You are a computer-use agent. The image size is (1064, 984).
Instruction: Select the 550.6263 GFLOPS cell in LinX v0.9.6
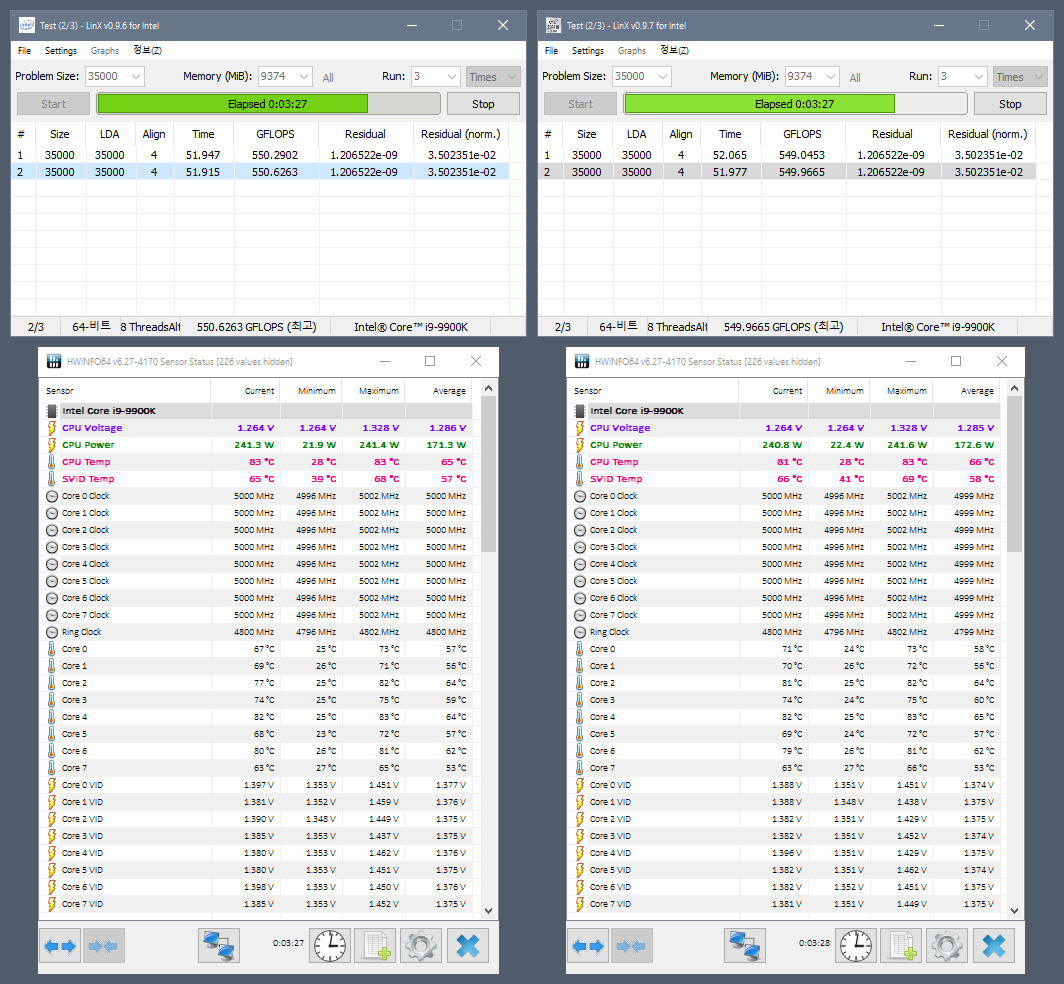pyautogui.click(x=275, y=172)
